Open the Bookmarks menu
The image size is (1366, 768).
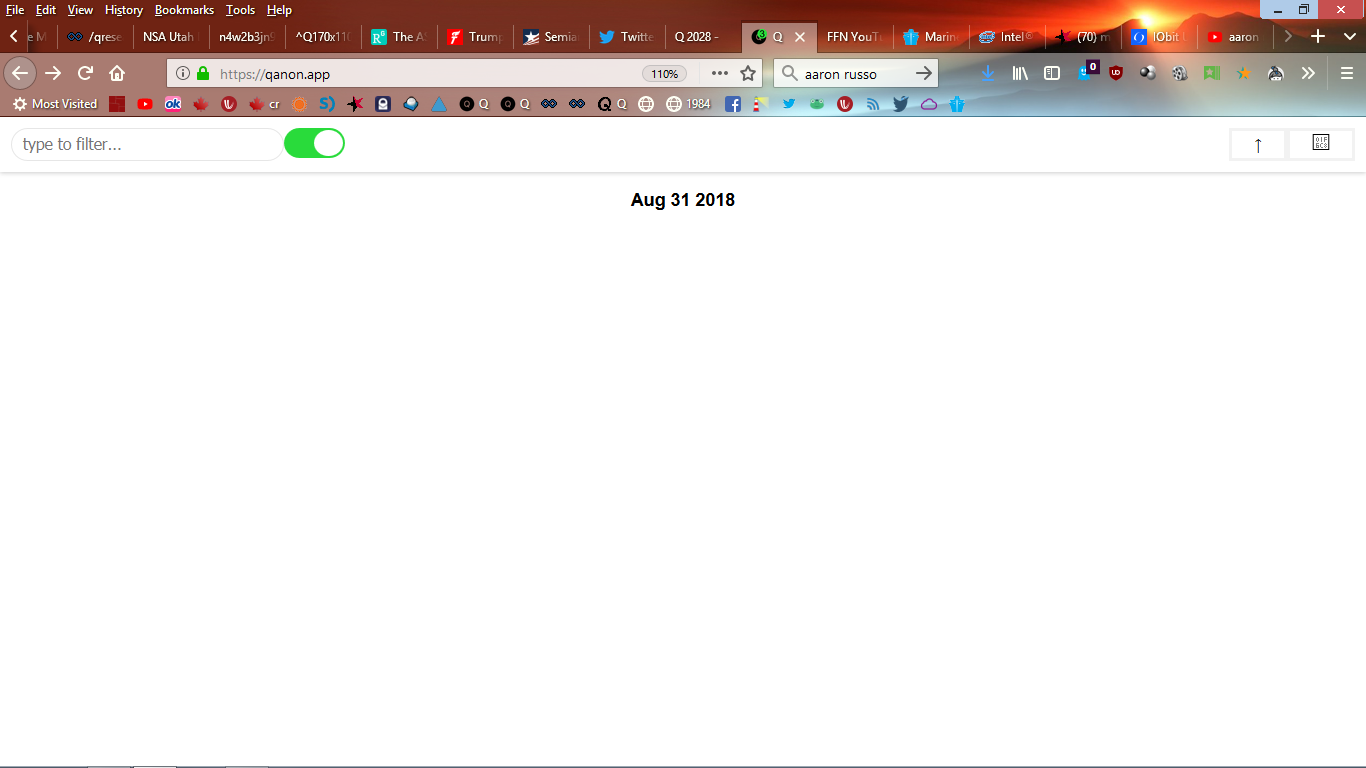(184, 10)
